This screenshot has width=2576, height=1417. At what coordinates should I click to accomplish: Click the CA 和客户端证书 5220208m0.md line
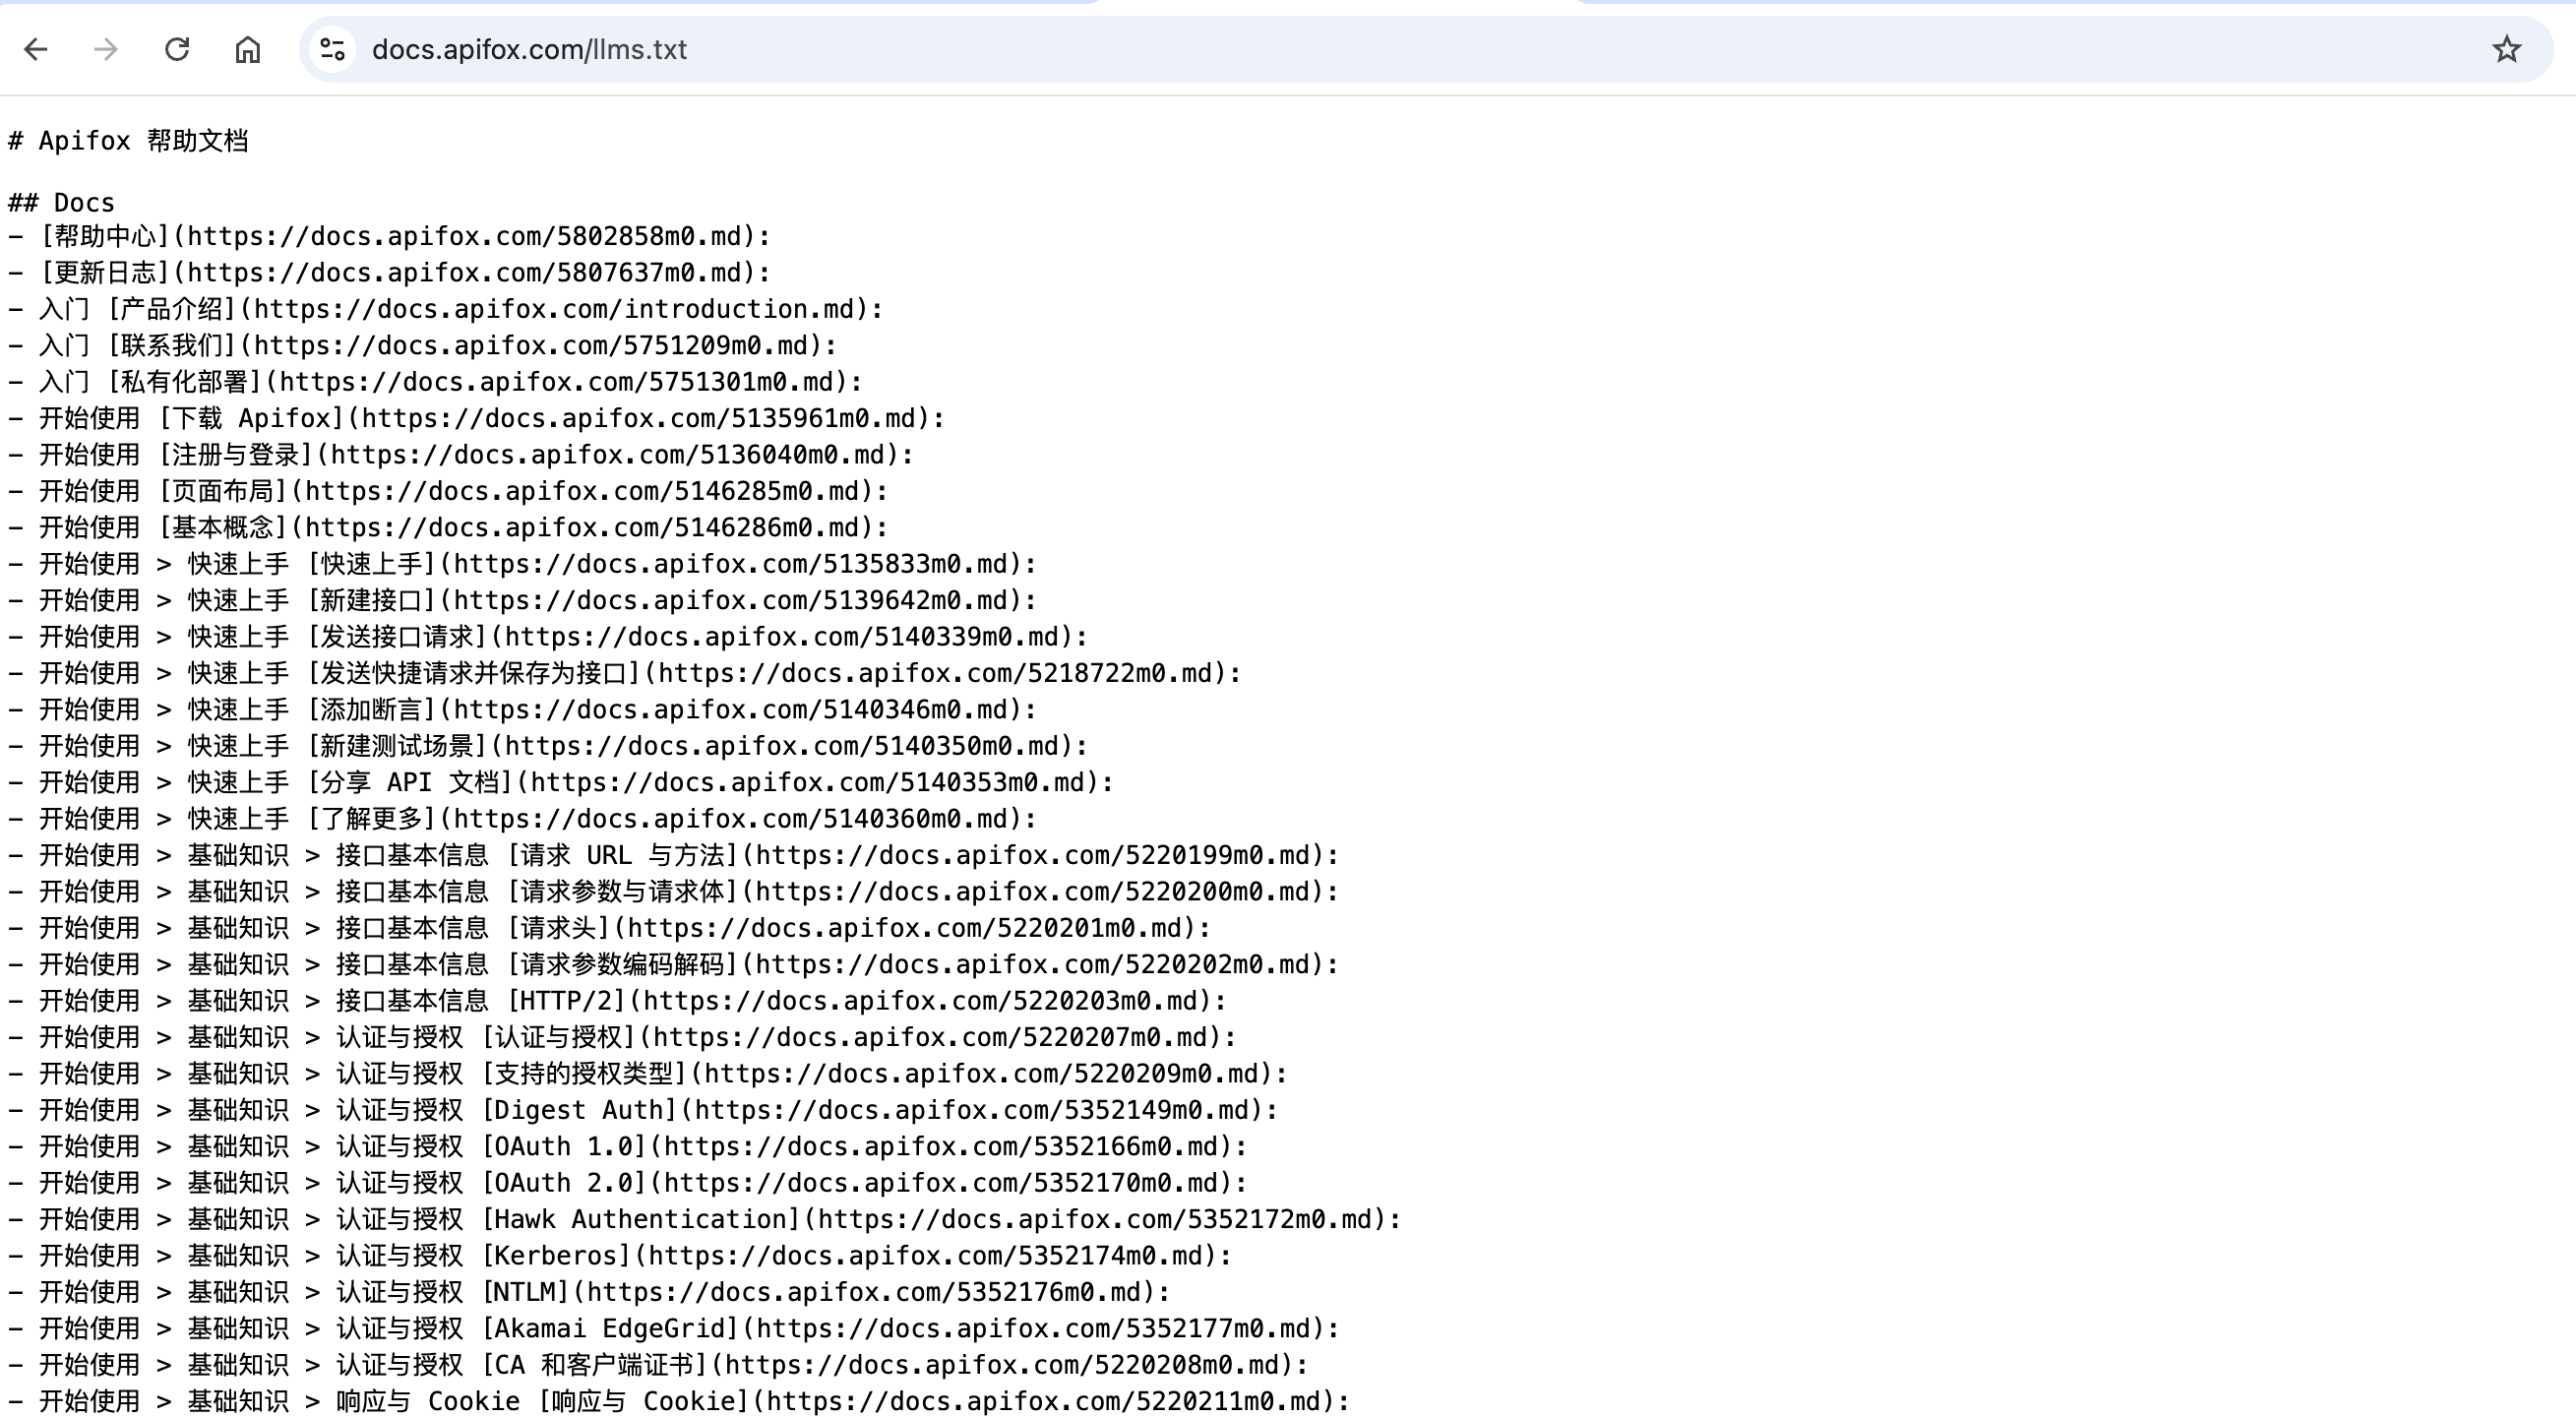(x=659, y=1365)
